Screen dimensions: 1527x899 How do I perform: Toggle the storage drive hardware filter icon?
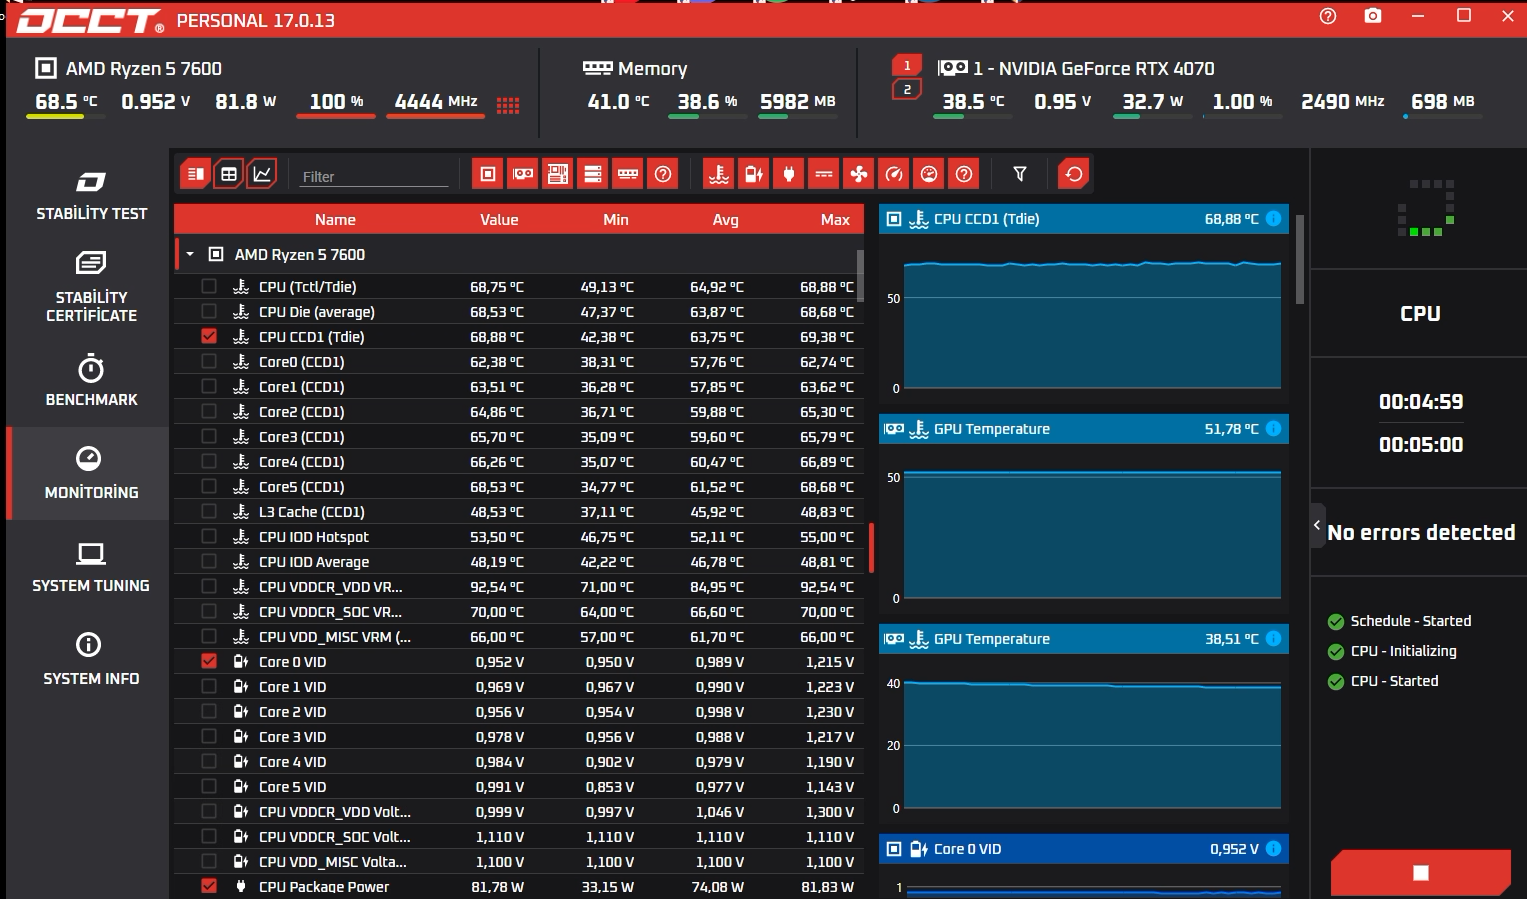[x=593, y=174]
